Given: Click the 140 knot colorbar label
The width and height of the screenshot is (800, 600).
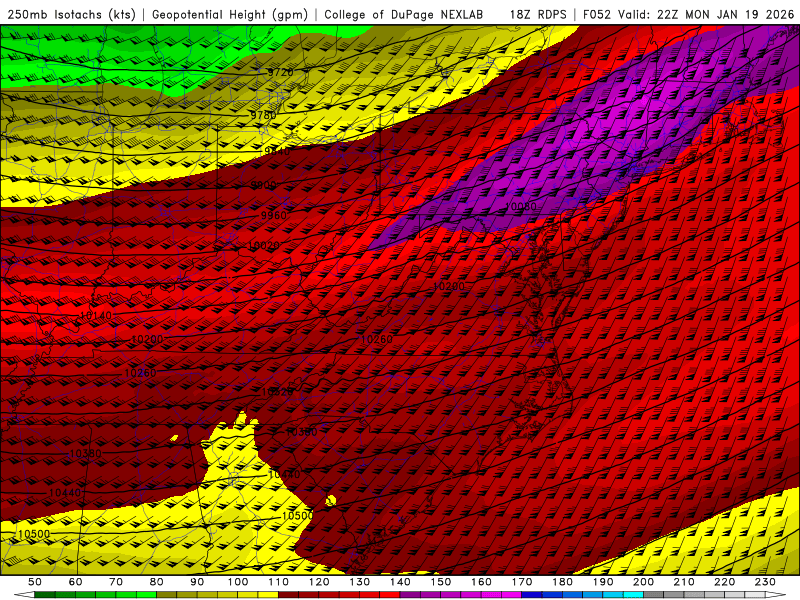Looking at the screenshot, I should tap(400, 582).
